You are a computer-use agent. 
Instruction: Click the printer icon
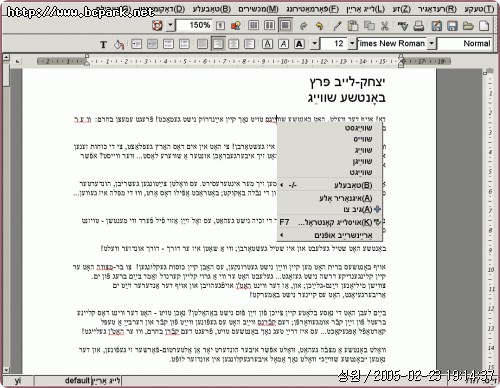pyautogui.click(x=419, y=26)
